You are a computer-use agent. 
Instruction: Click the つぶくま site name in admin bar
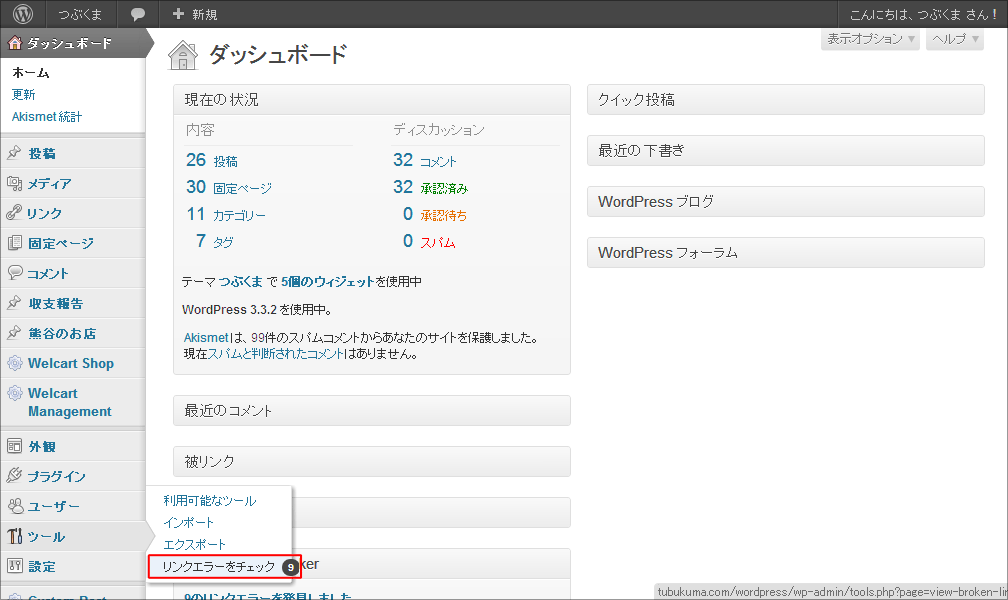[80, 14]
